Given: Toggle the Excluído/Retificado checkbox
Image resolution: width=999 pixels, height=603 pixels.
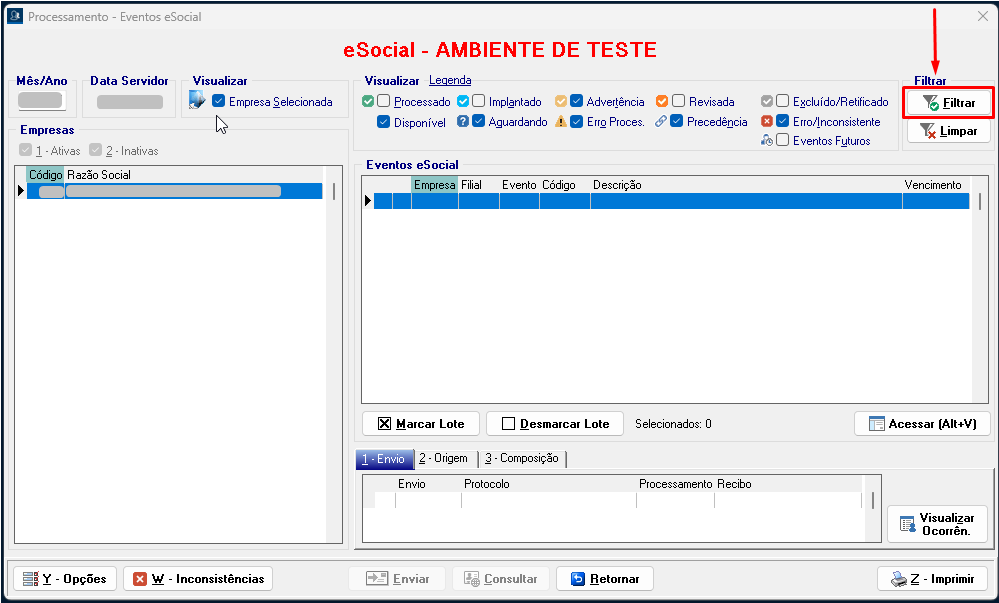Looking at the screenshot, I should coord(783,102).
